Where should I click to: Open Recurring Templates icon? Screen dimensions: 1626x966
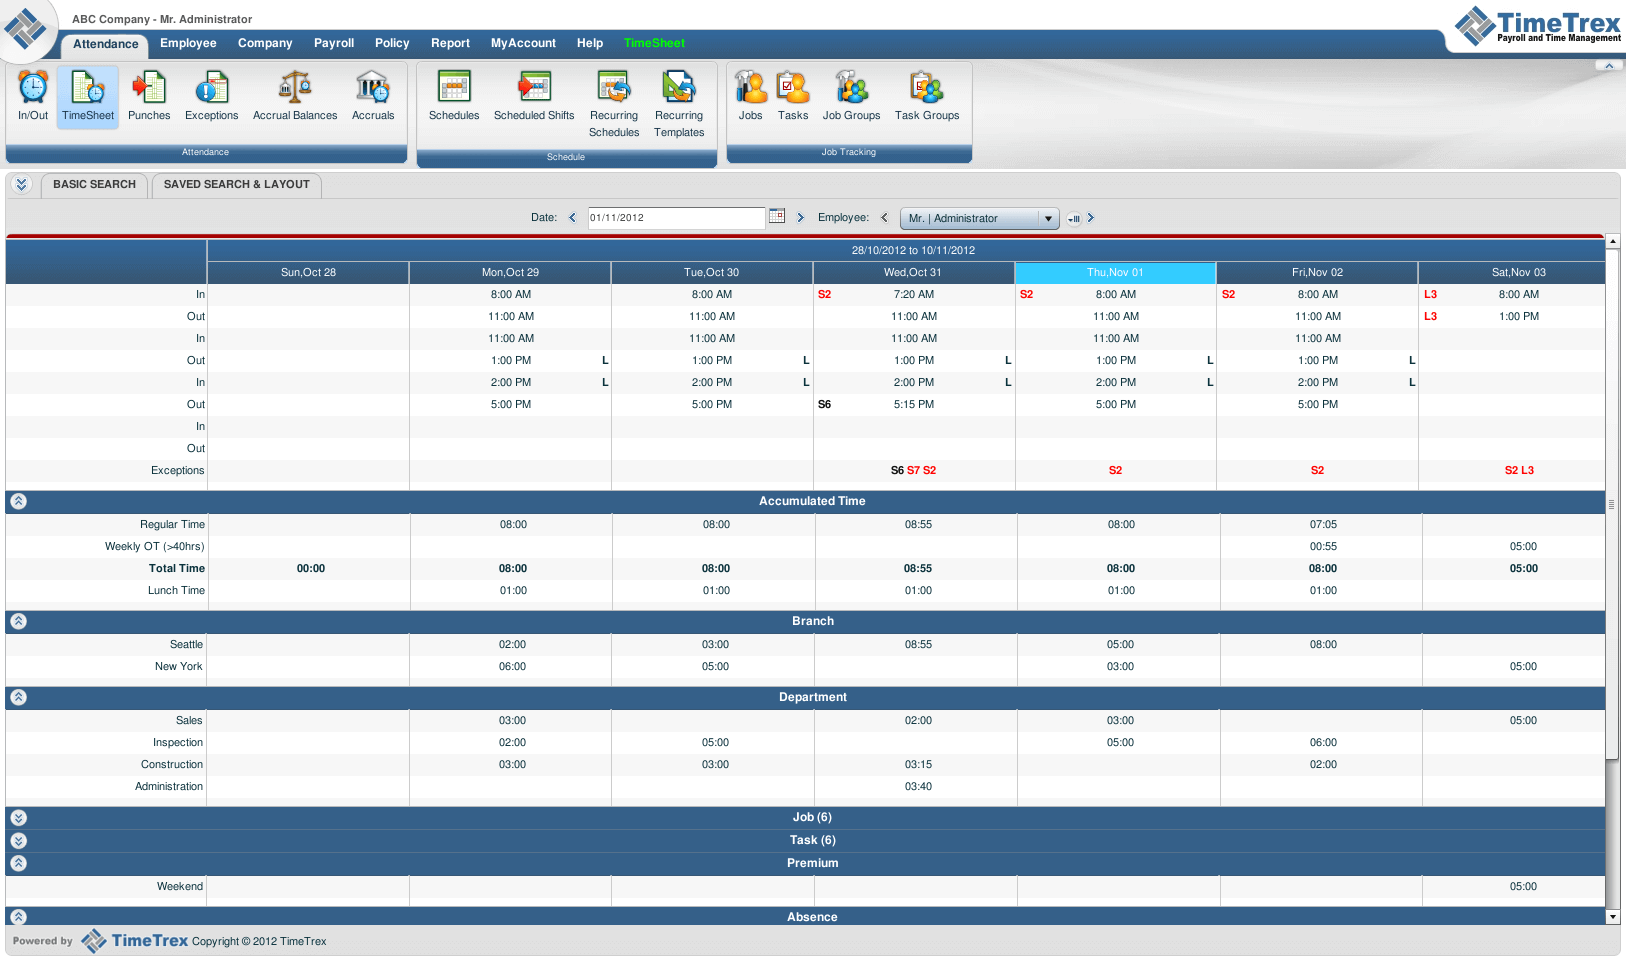click(x=679, y=89)
